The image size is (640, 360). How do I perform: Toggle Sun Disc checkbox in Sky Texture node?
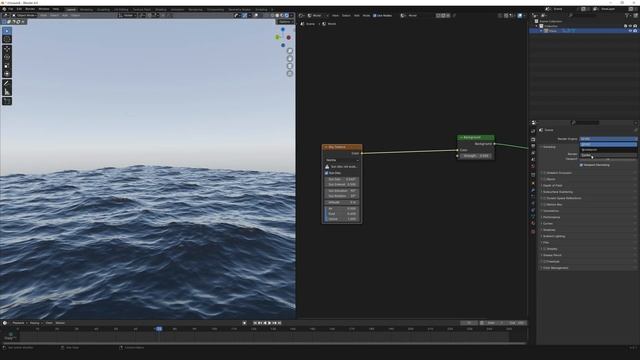[327, 173]
